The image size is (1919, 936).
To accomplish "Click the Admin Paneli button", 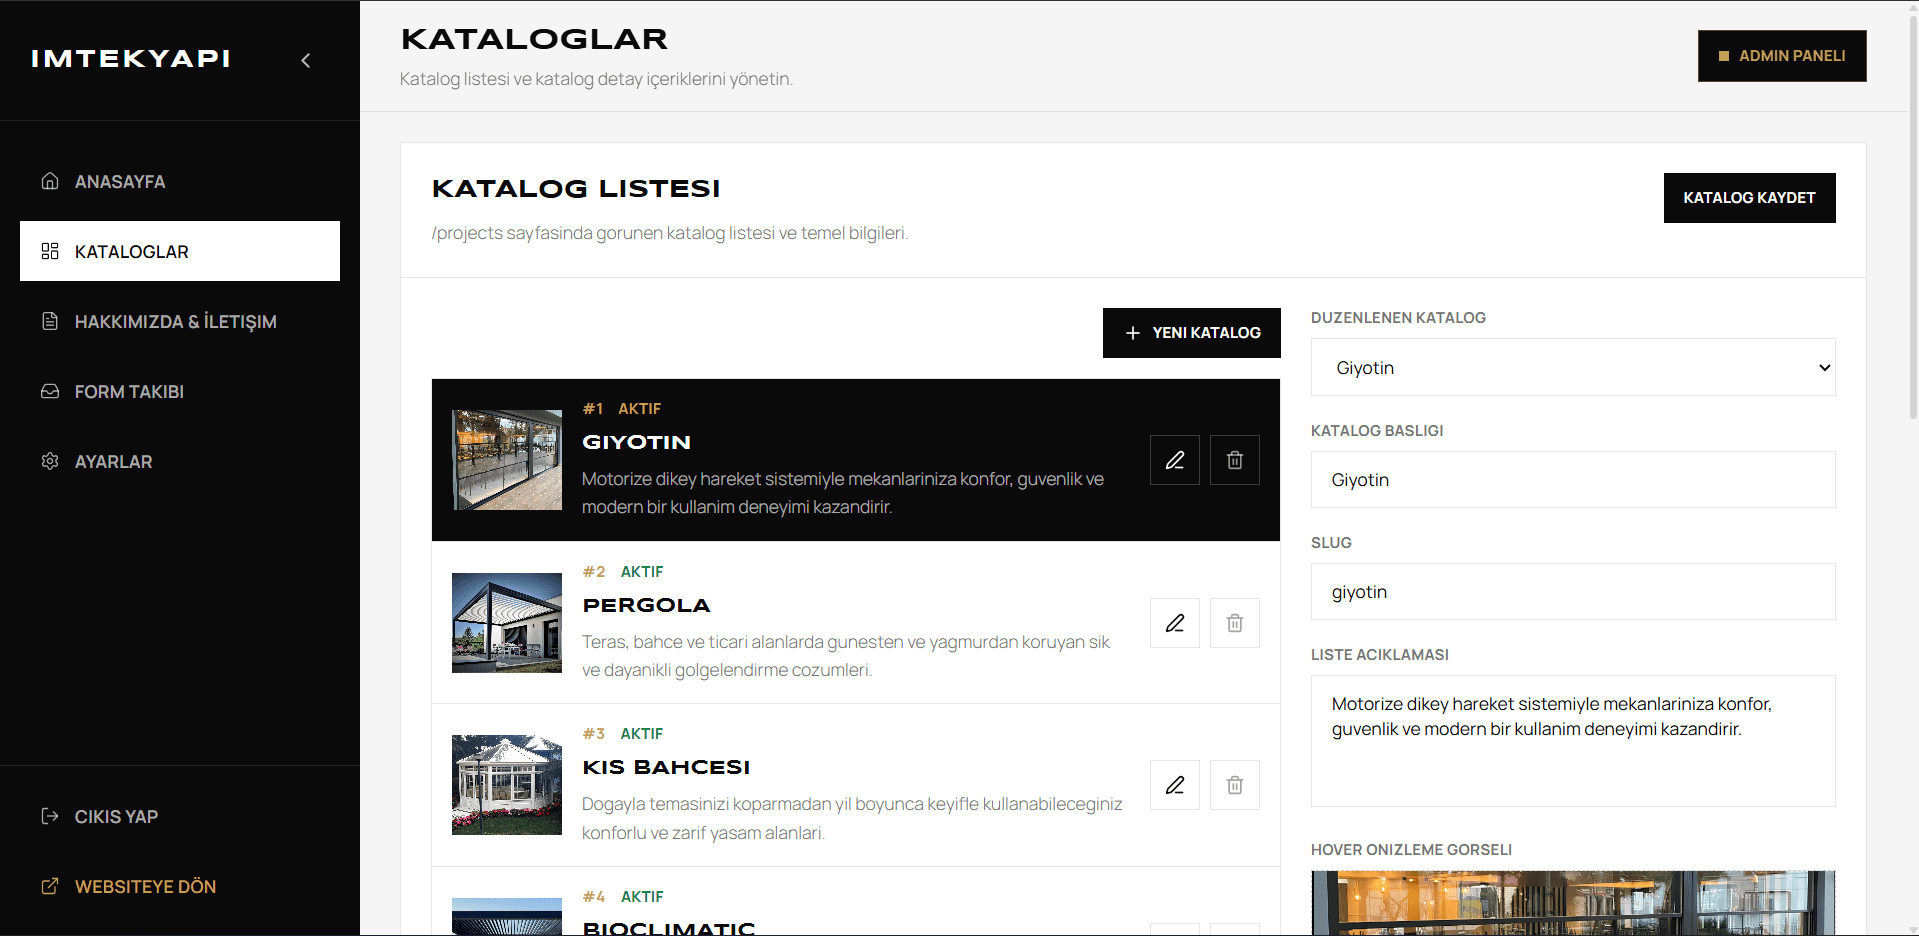I will [1782, 56].
